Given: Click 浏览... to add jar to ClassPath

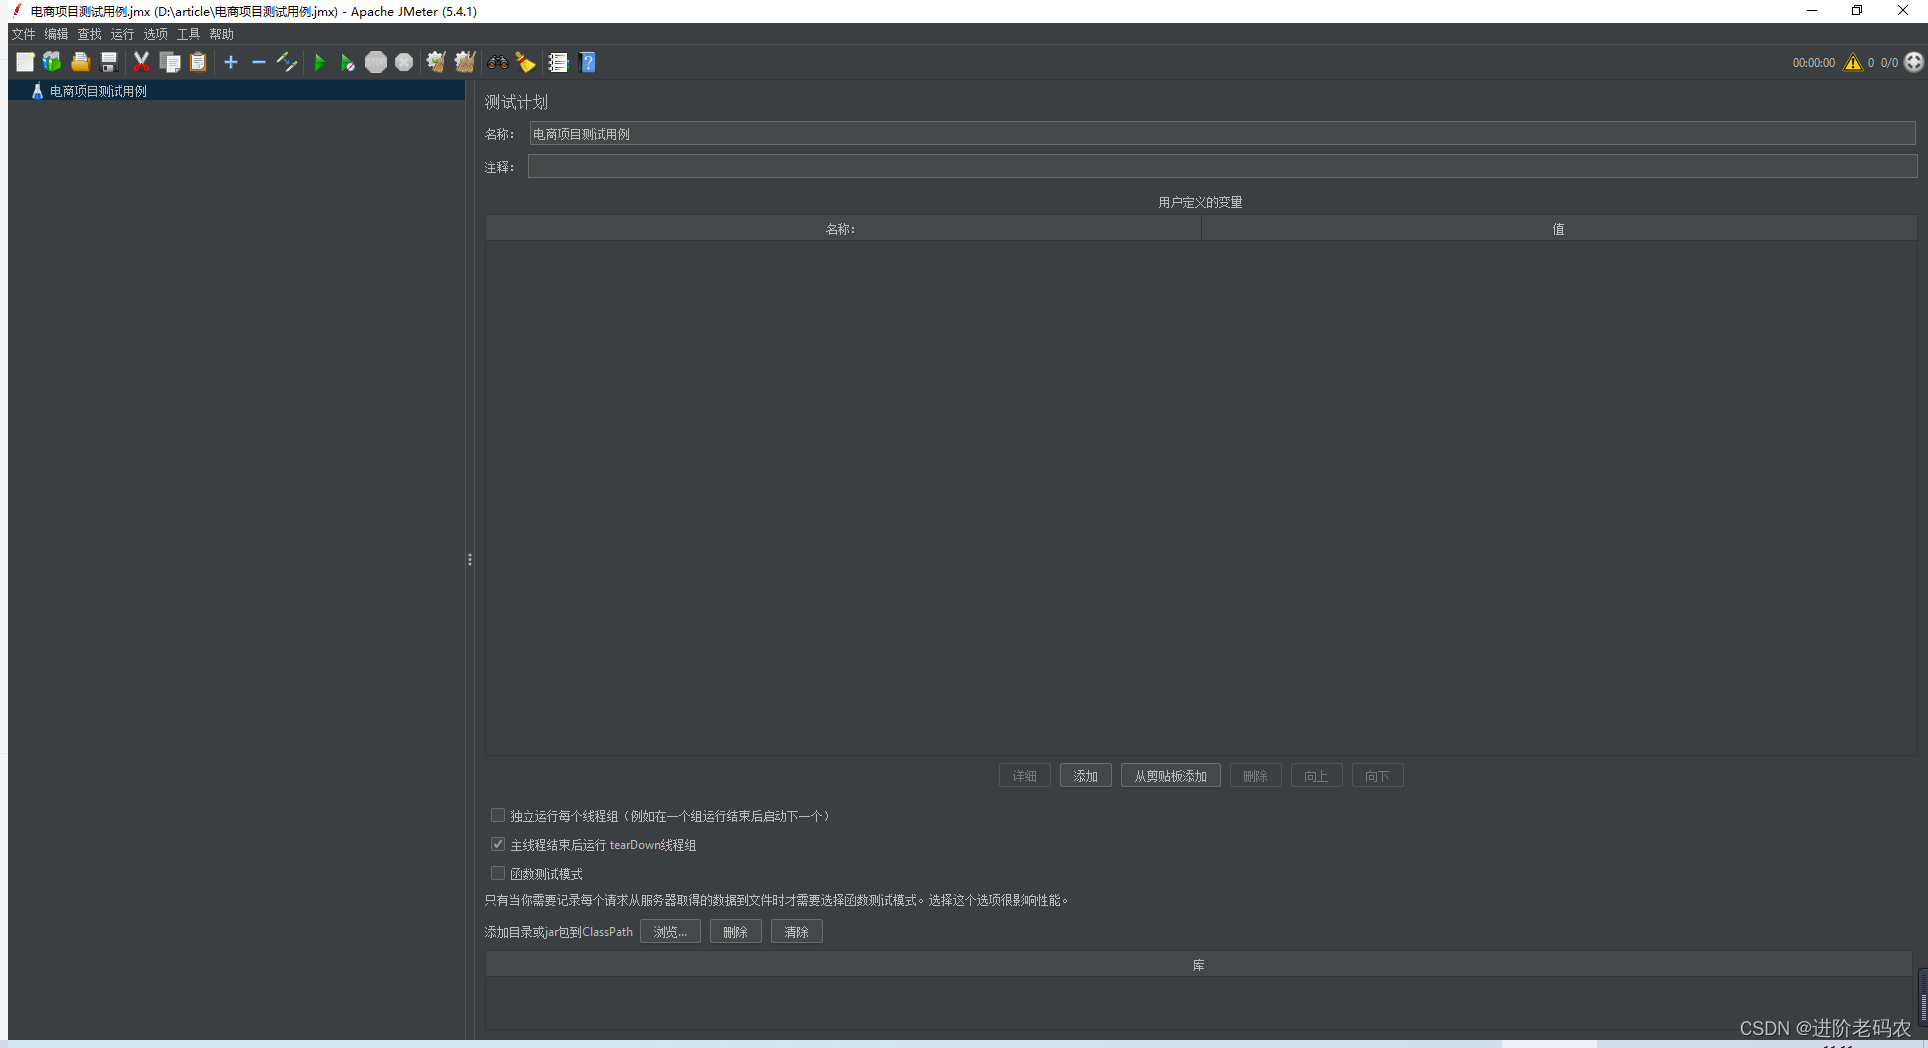Looking at the screenshot, I should pyautogui.click(x=669, y=931).
